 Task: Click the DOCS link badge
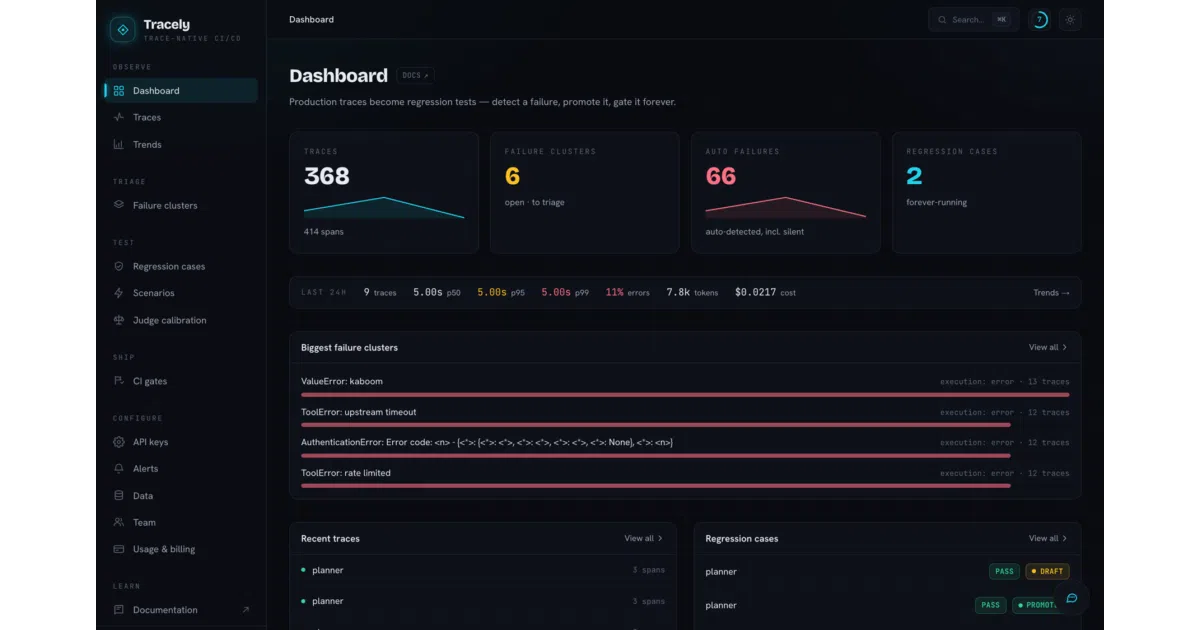point(415,75)
